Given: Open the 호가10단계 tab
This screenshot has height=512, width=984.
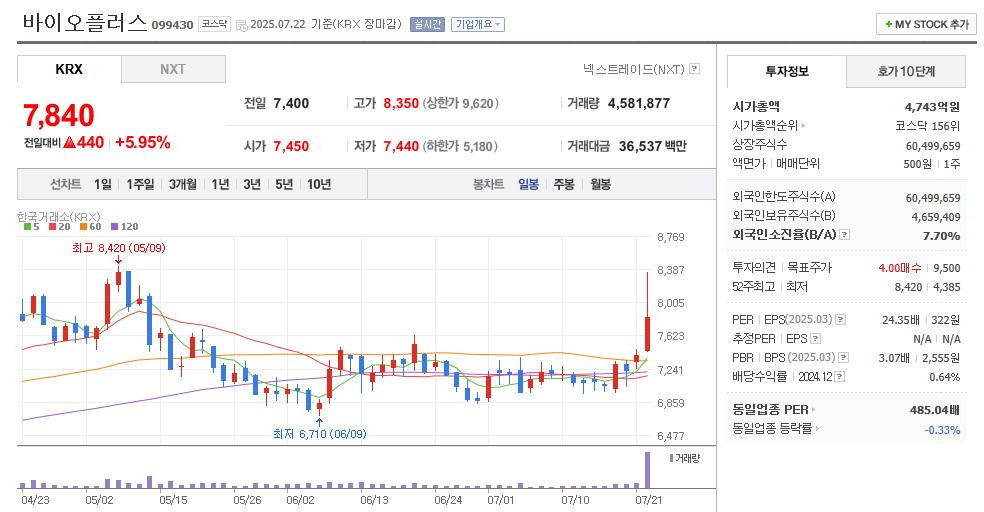Looking at the screenshot, I should 906,72.
